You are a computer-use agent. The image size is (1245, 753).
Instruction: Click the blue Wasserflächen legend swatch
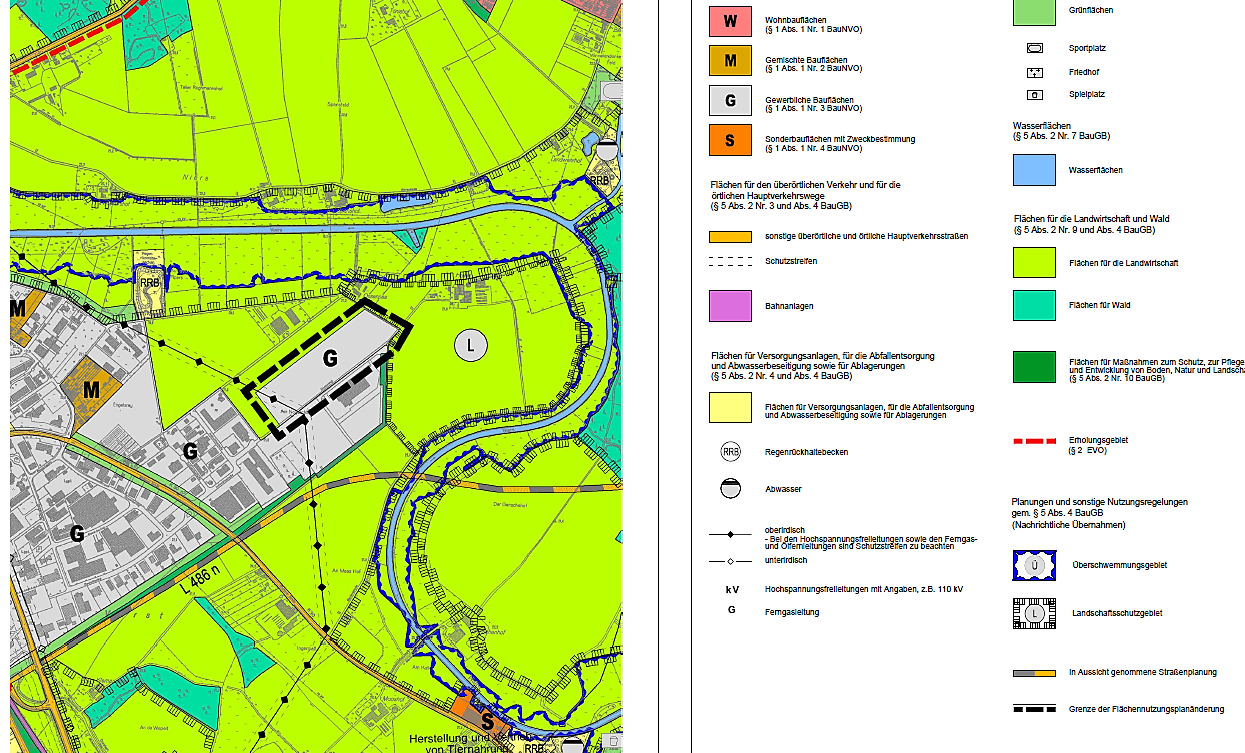pos(1034,170)
